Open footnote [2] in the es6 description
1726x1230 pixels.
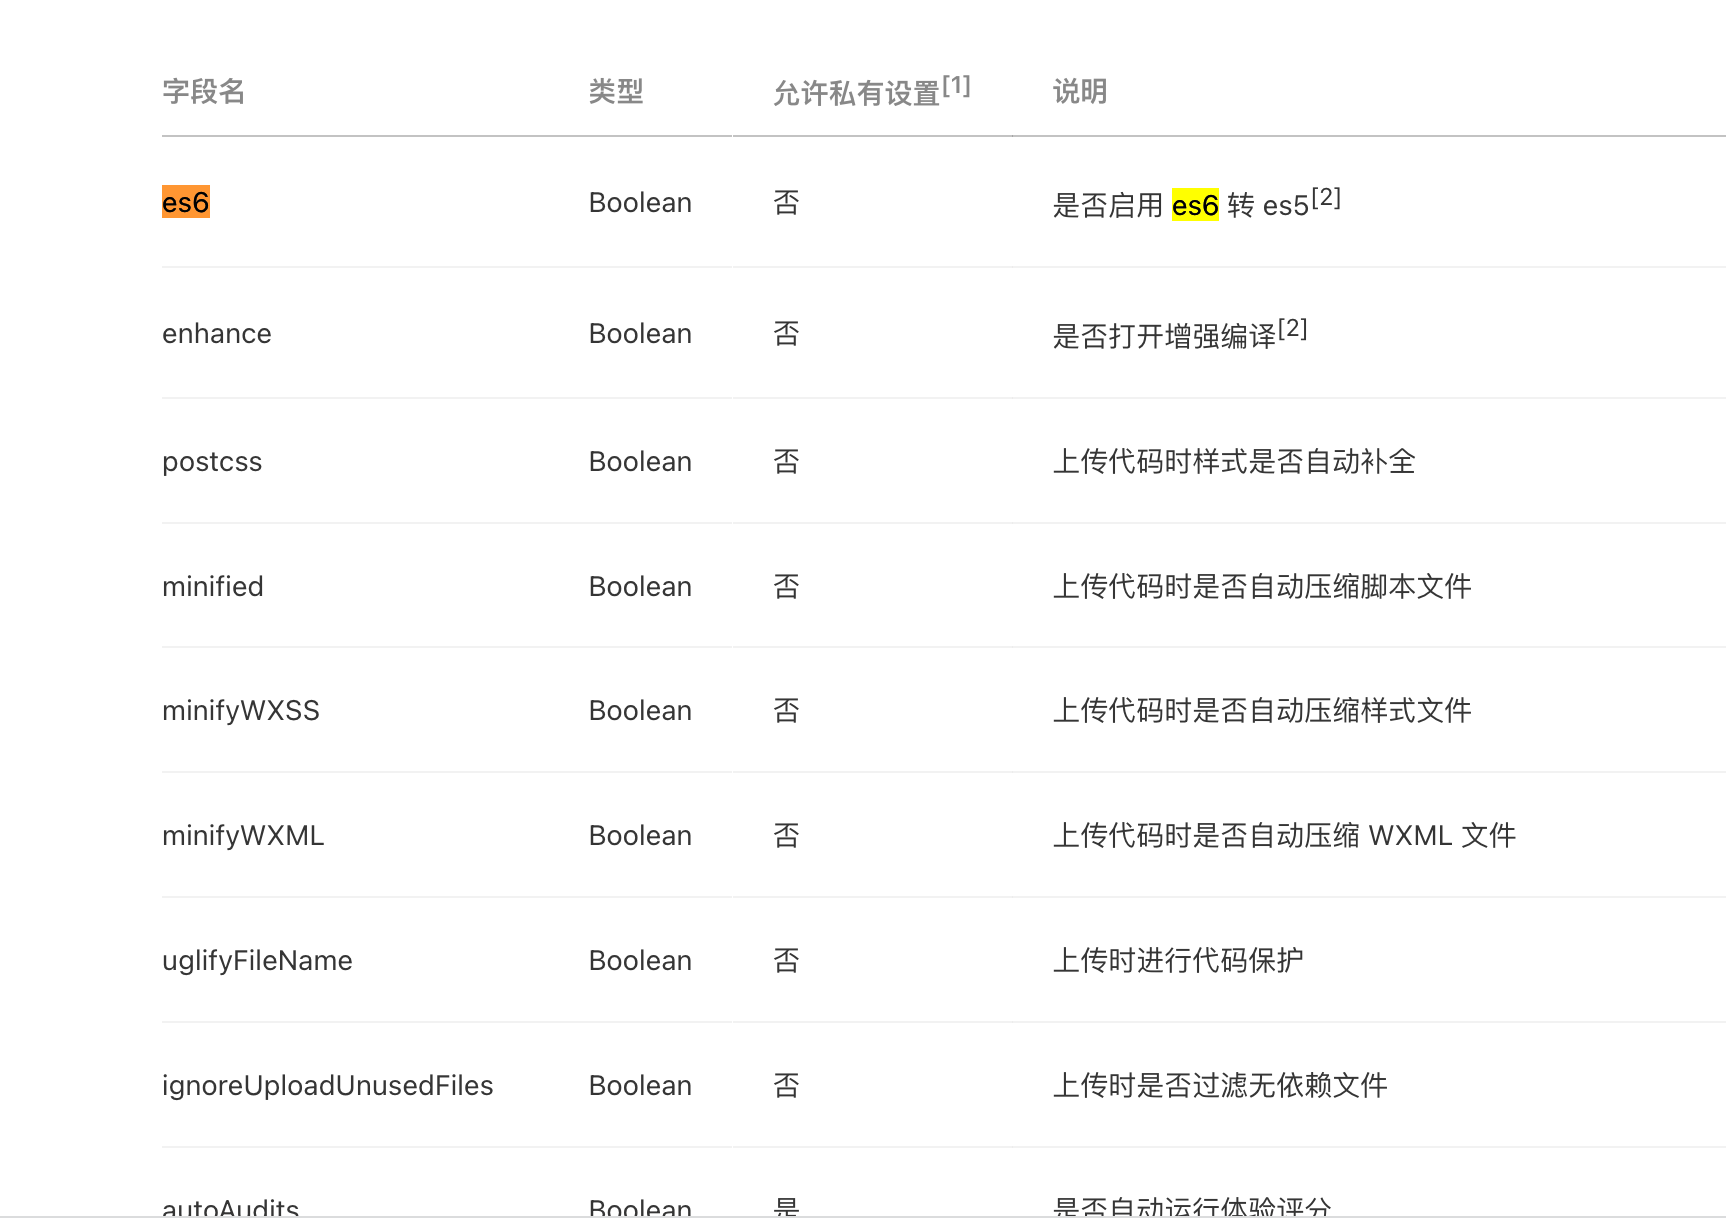[x=1326, y=198]
